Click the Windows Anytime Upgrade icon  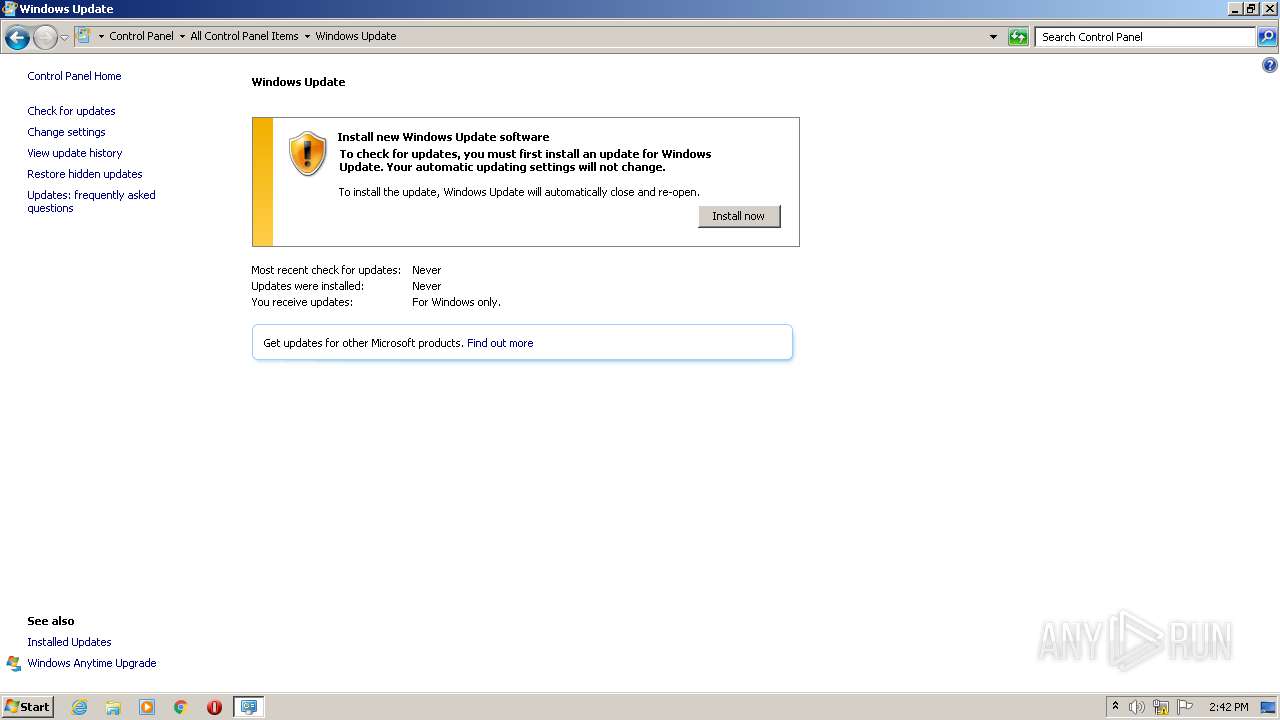point(14,663)
